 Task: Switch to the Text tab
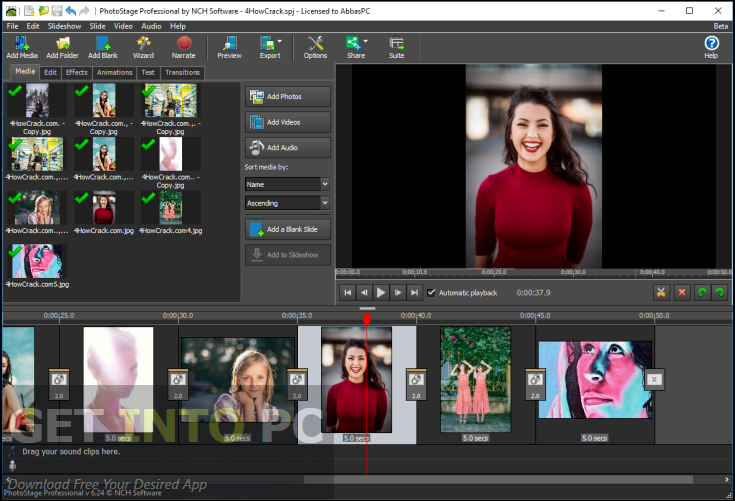[x=148, y=72]
